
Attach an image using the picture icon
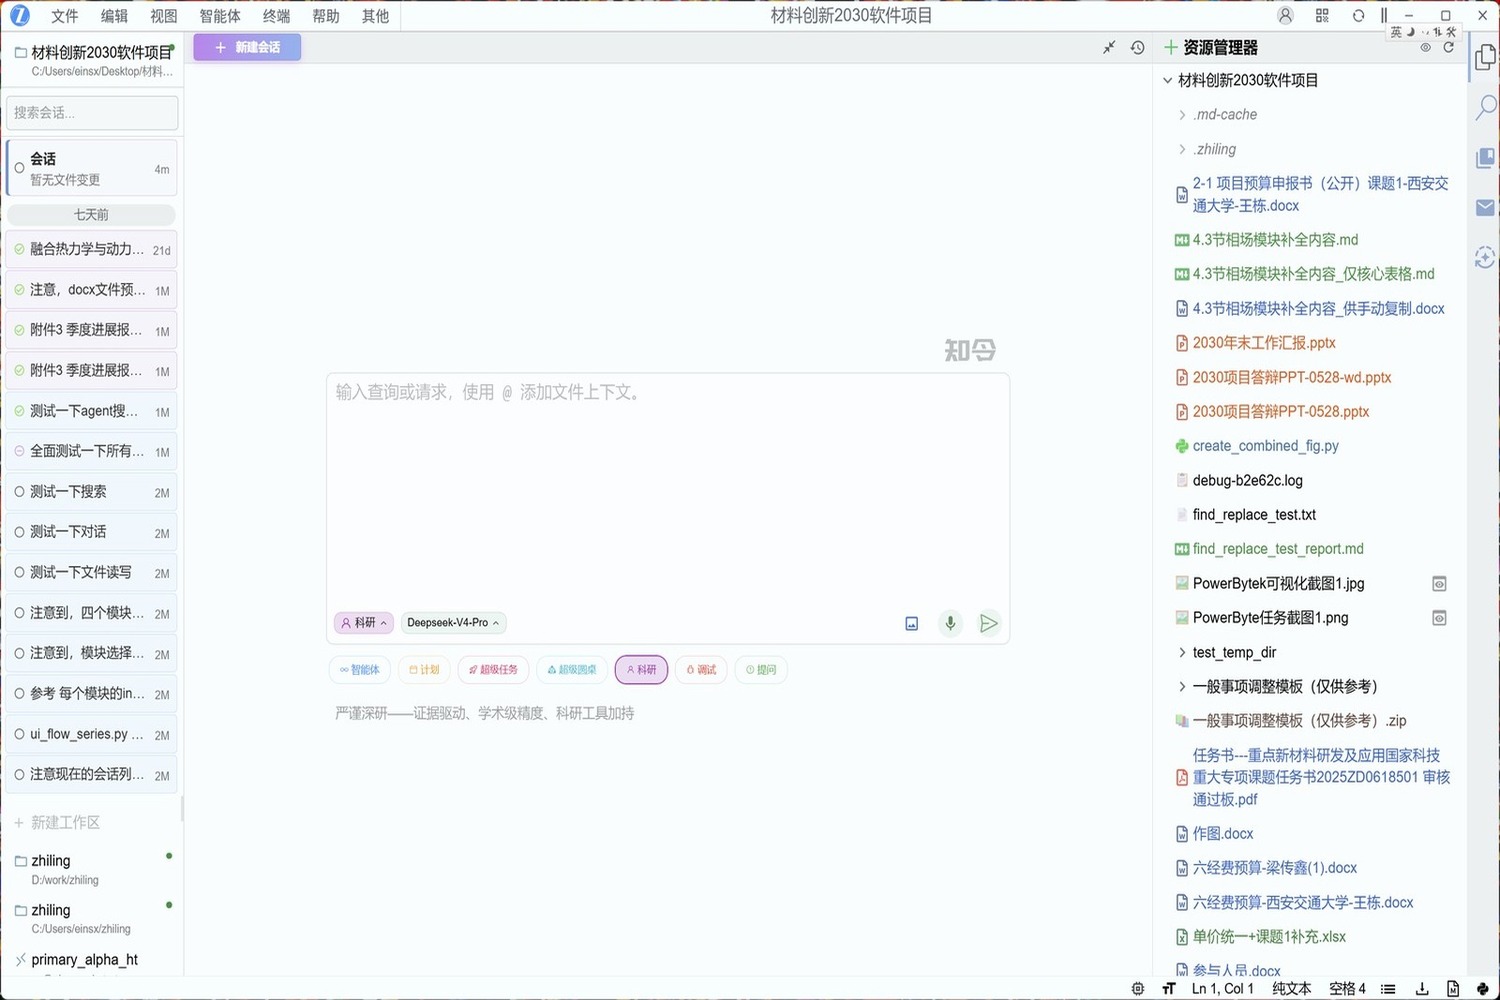(x=911, y=623)
